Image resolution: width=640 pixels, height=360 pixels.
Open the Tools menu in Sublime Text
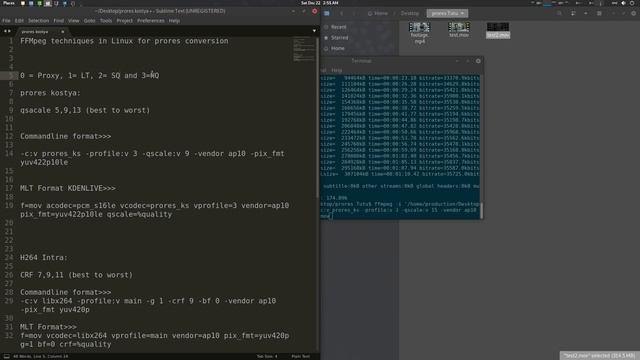tap(106, 20)
